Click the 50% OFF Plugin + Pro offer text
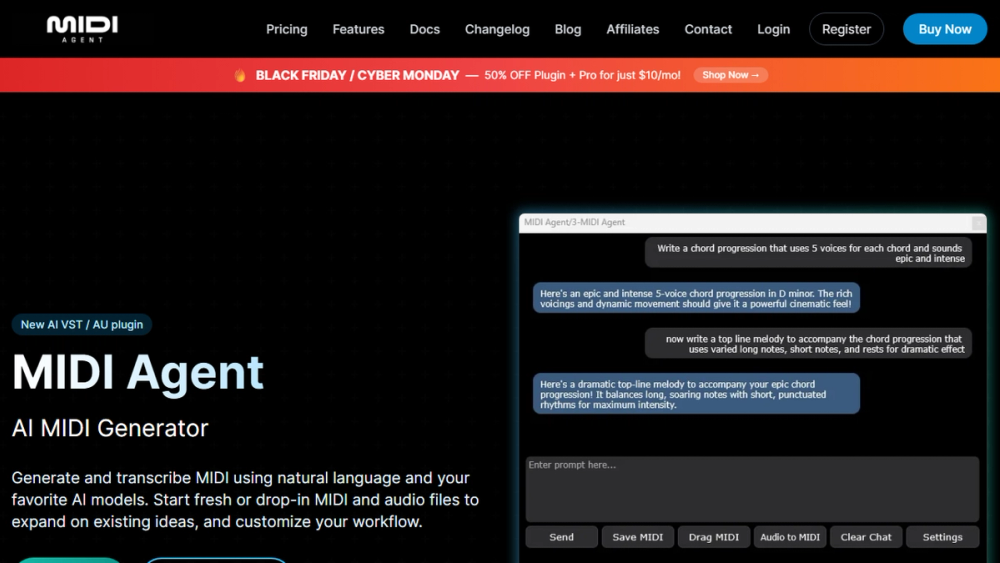The height and width of the screenshot is (563, 1000). pyautogui.click(x=582, y=75)
